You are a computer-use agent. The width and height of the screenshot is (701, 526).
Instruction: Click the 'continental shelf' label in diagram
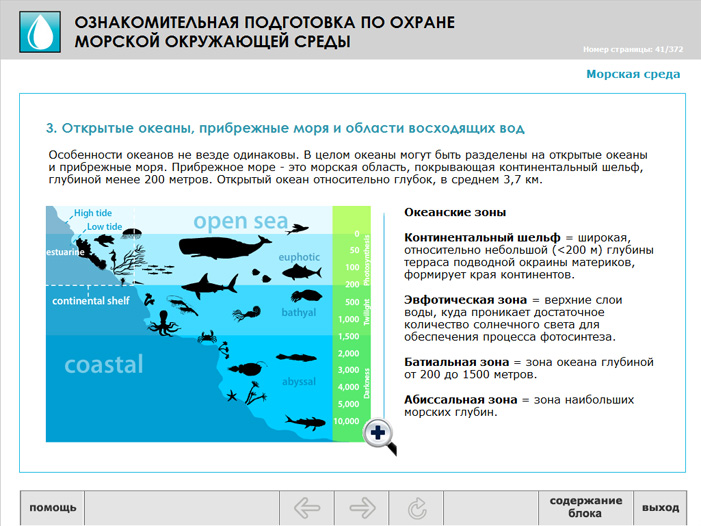click(91, 301)
